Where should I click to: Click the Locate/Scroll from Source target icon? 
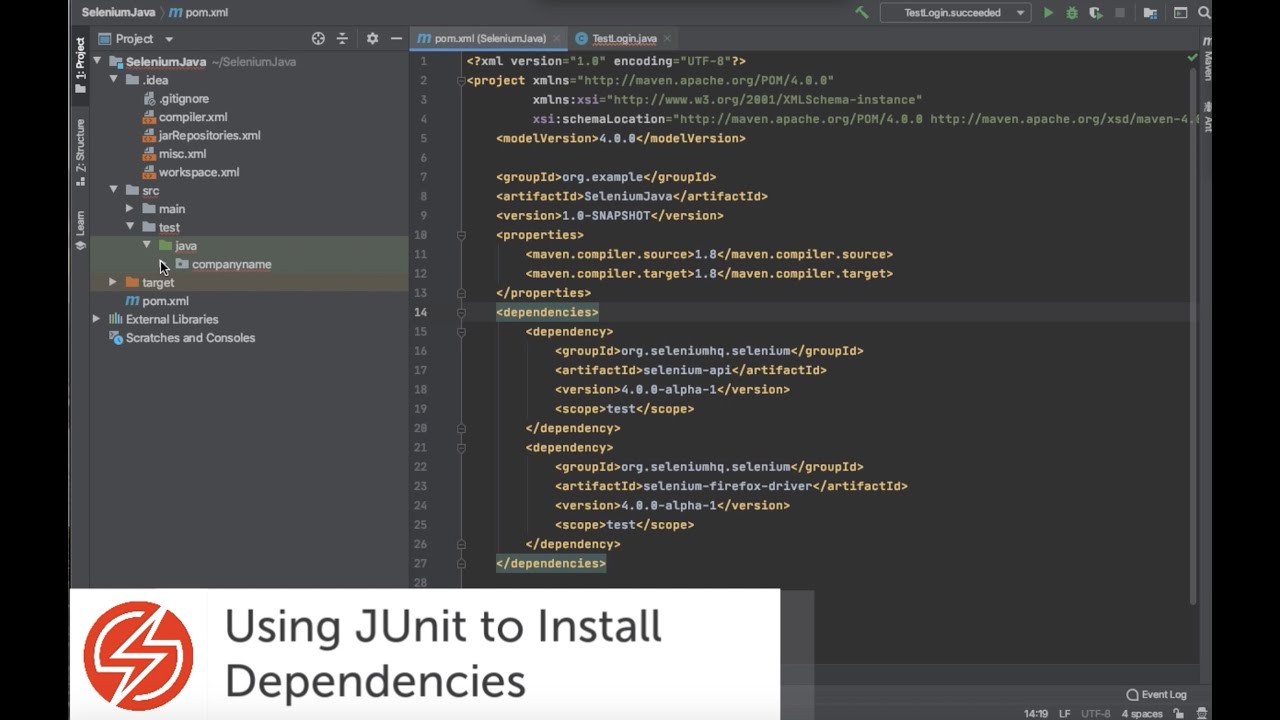pos(318,38)
